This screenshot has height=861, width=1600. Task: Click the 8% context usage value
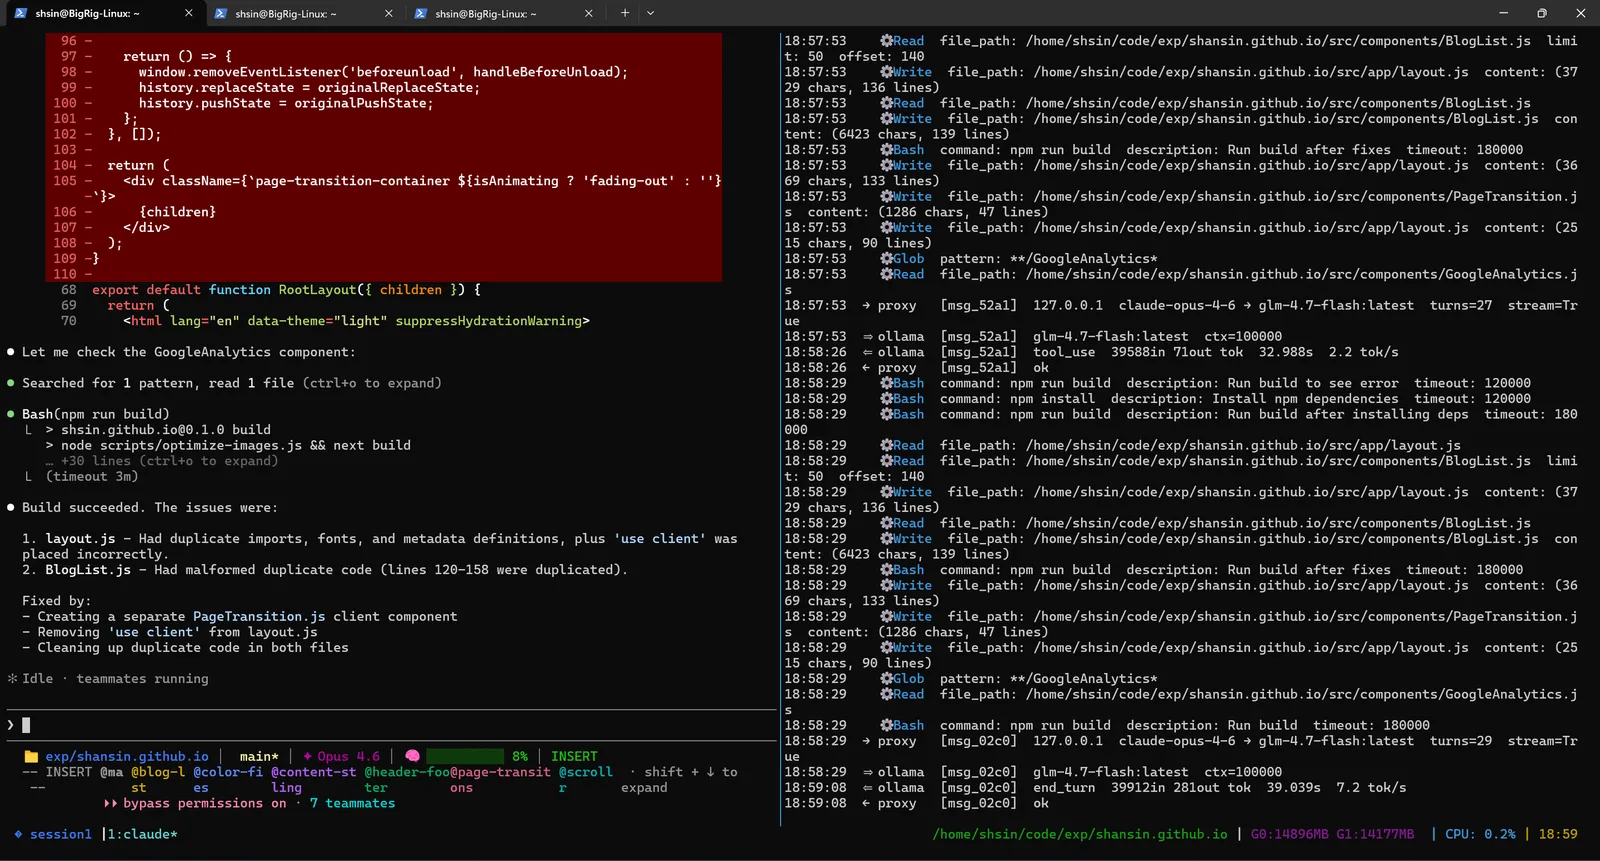tap(520, 757)
